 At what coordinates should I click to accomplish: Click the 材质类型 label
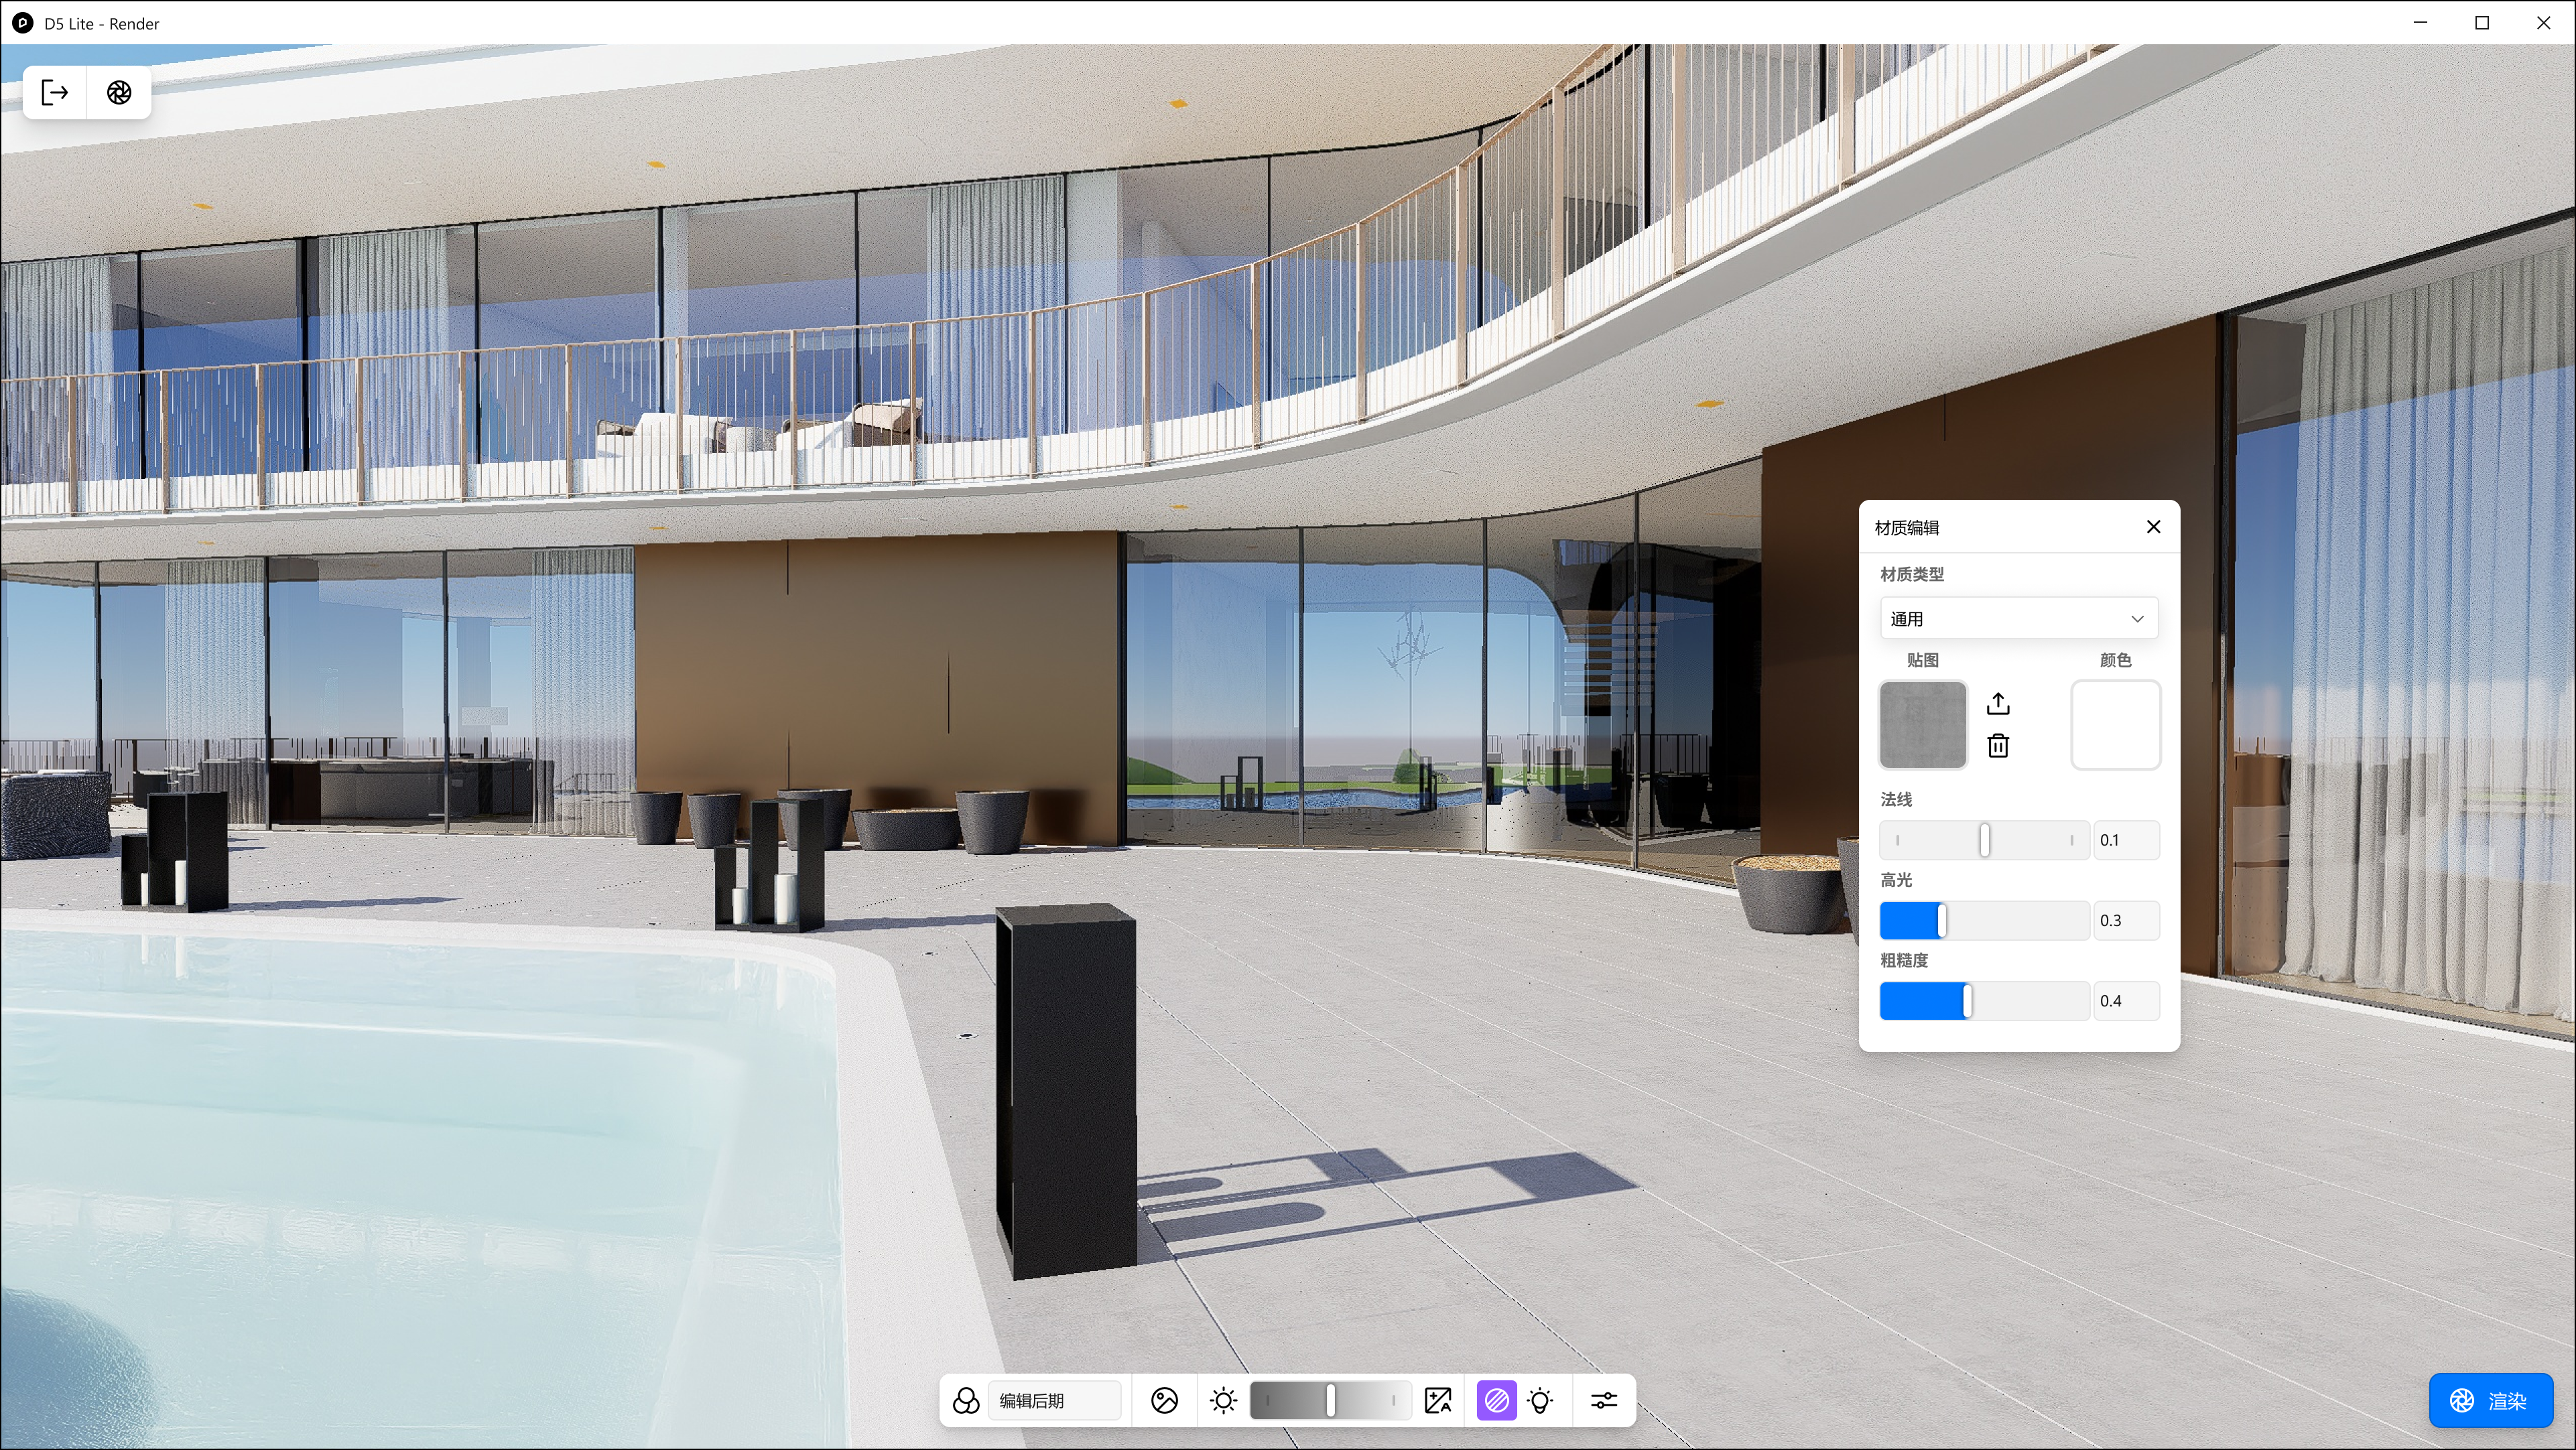pos(1912,574)
